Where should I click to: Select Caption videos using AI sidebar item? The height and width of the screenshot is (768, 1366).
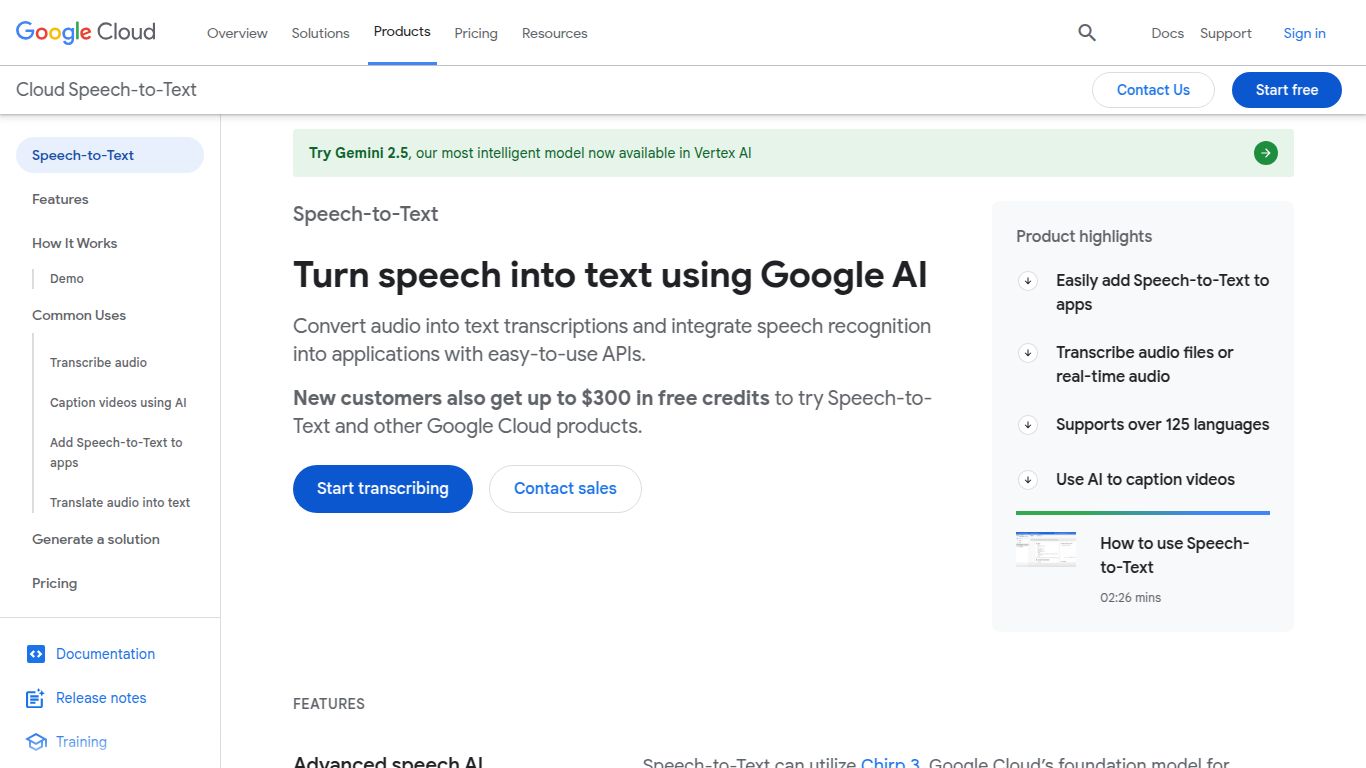(118, 402)
